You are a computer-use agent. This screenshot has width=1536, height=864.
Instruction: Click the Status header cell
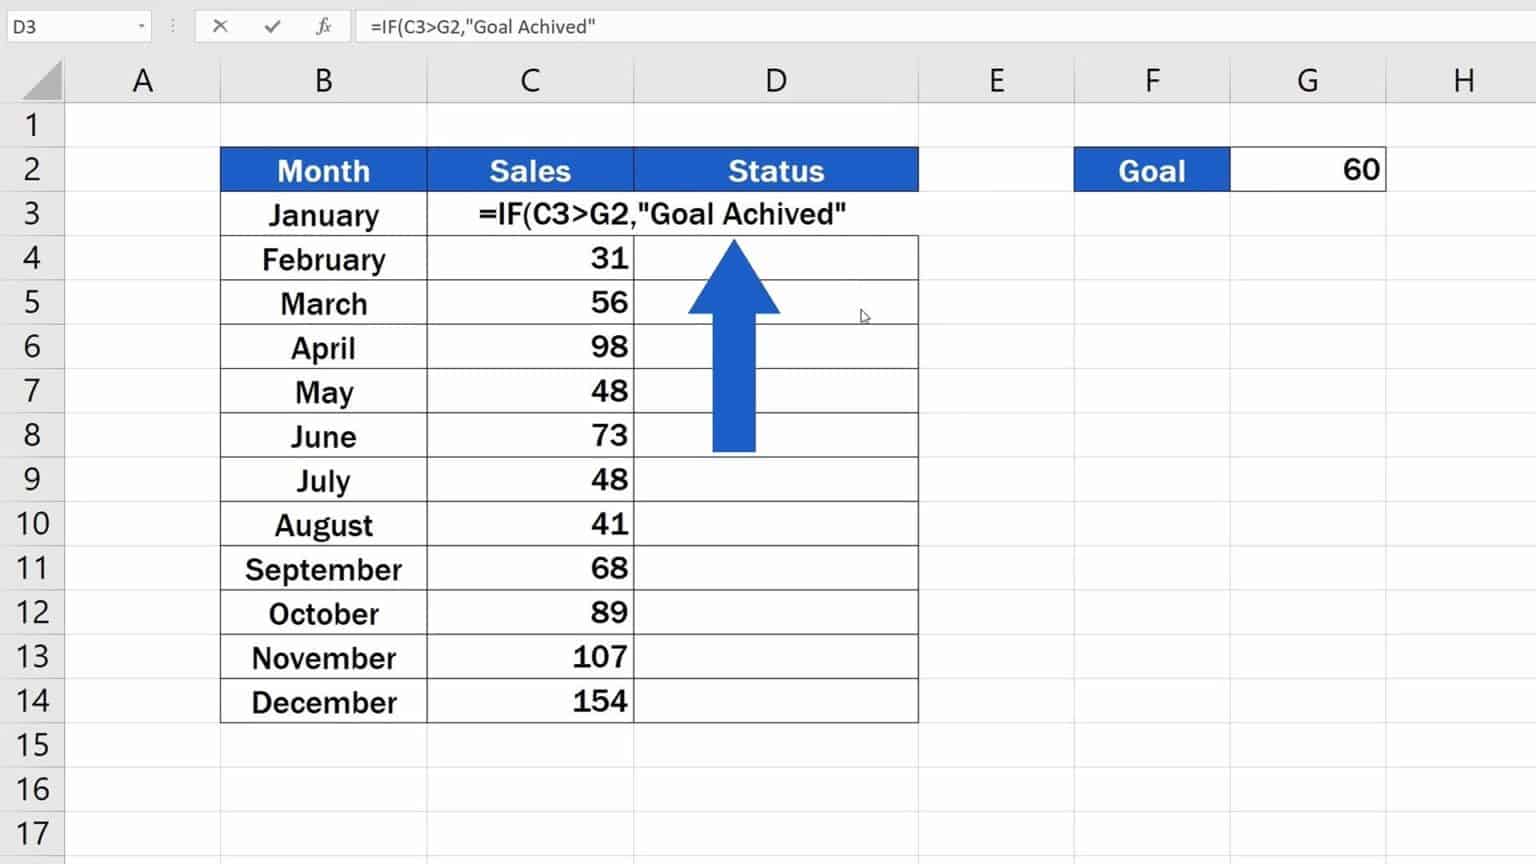pos(775,169)
